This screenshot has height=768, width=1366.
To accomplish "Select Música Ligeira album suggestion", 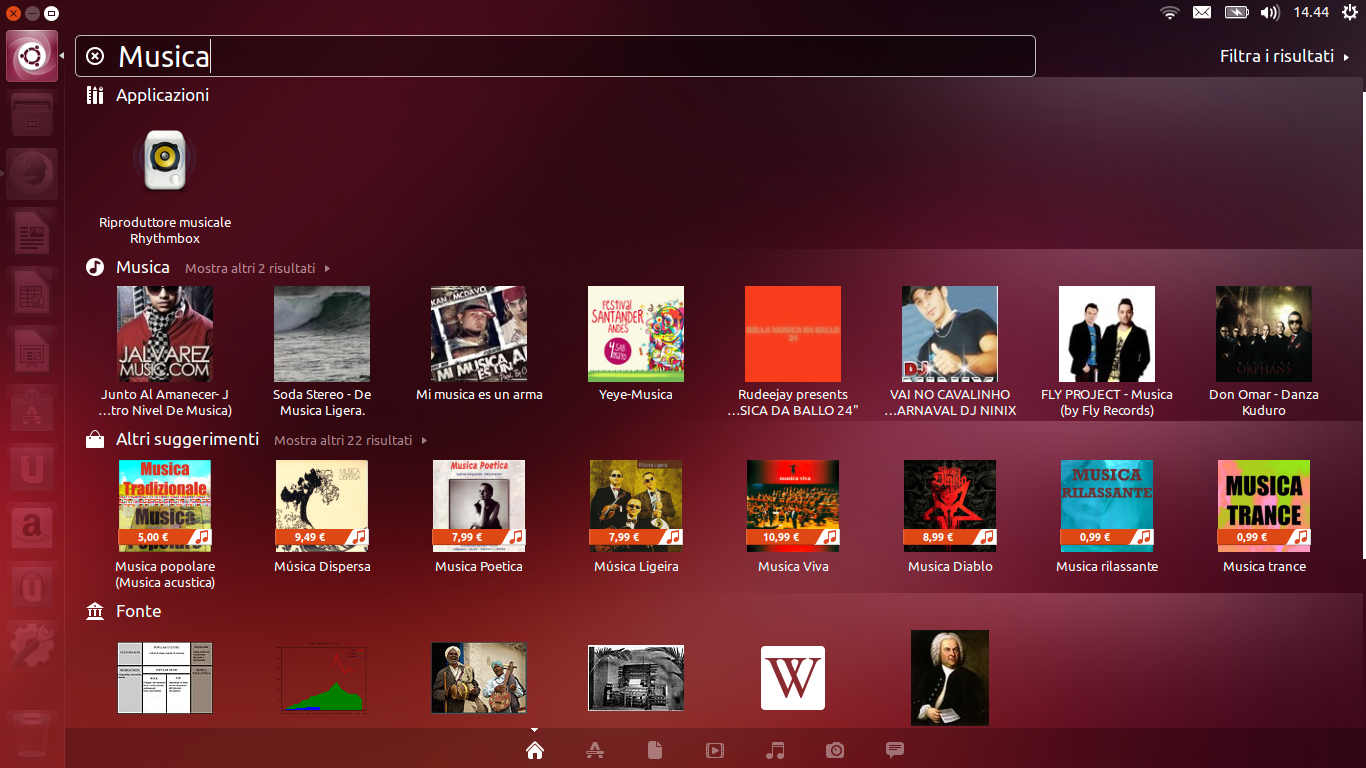I will click(x=636, y=506).
